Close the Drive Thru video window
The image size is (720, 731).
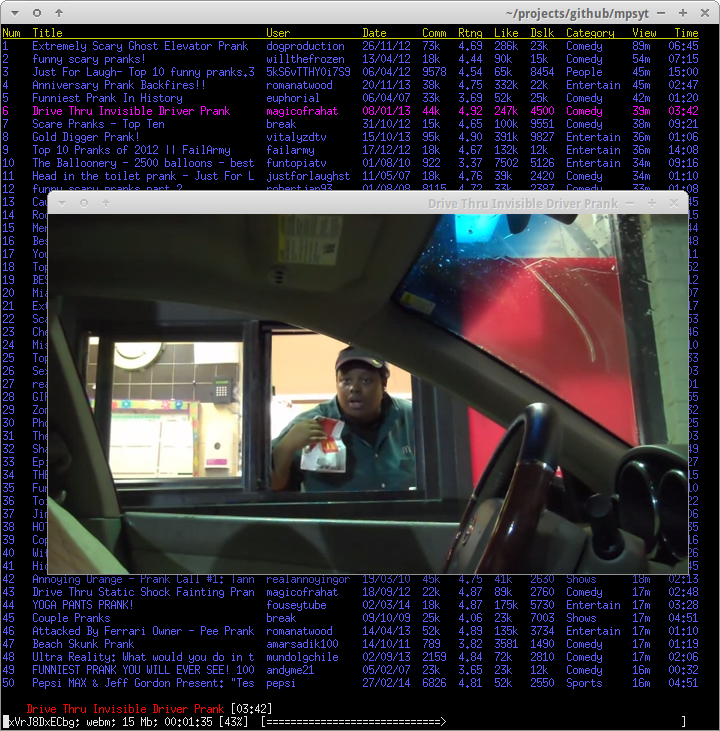[x=674, y=203]
